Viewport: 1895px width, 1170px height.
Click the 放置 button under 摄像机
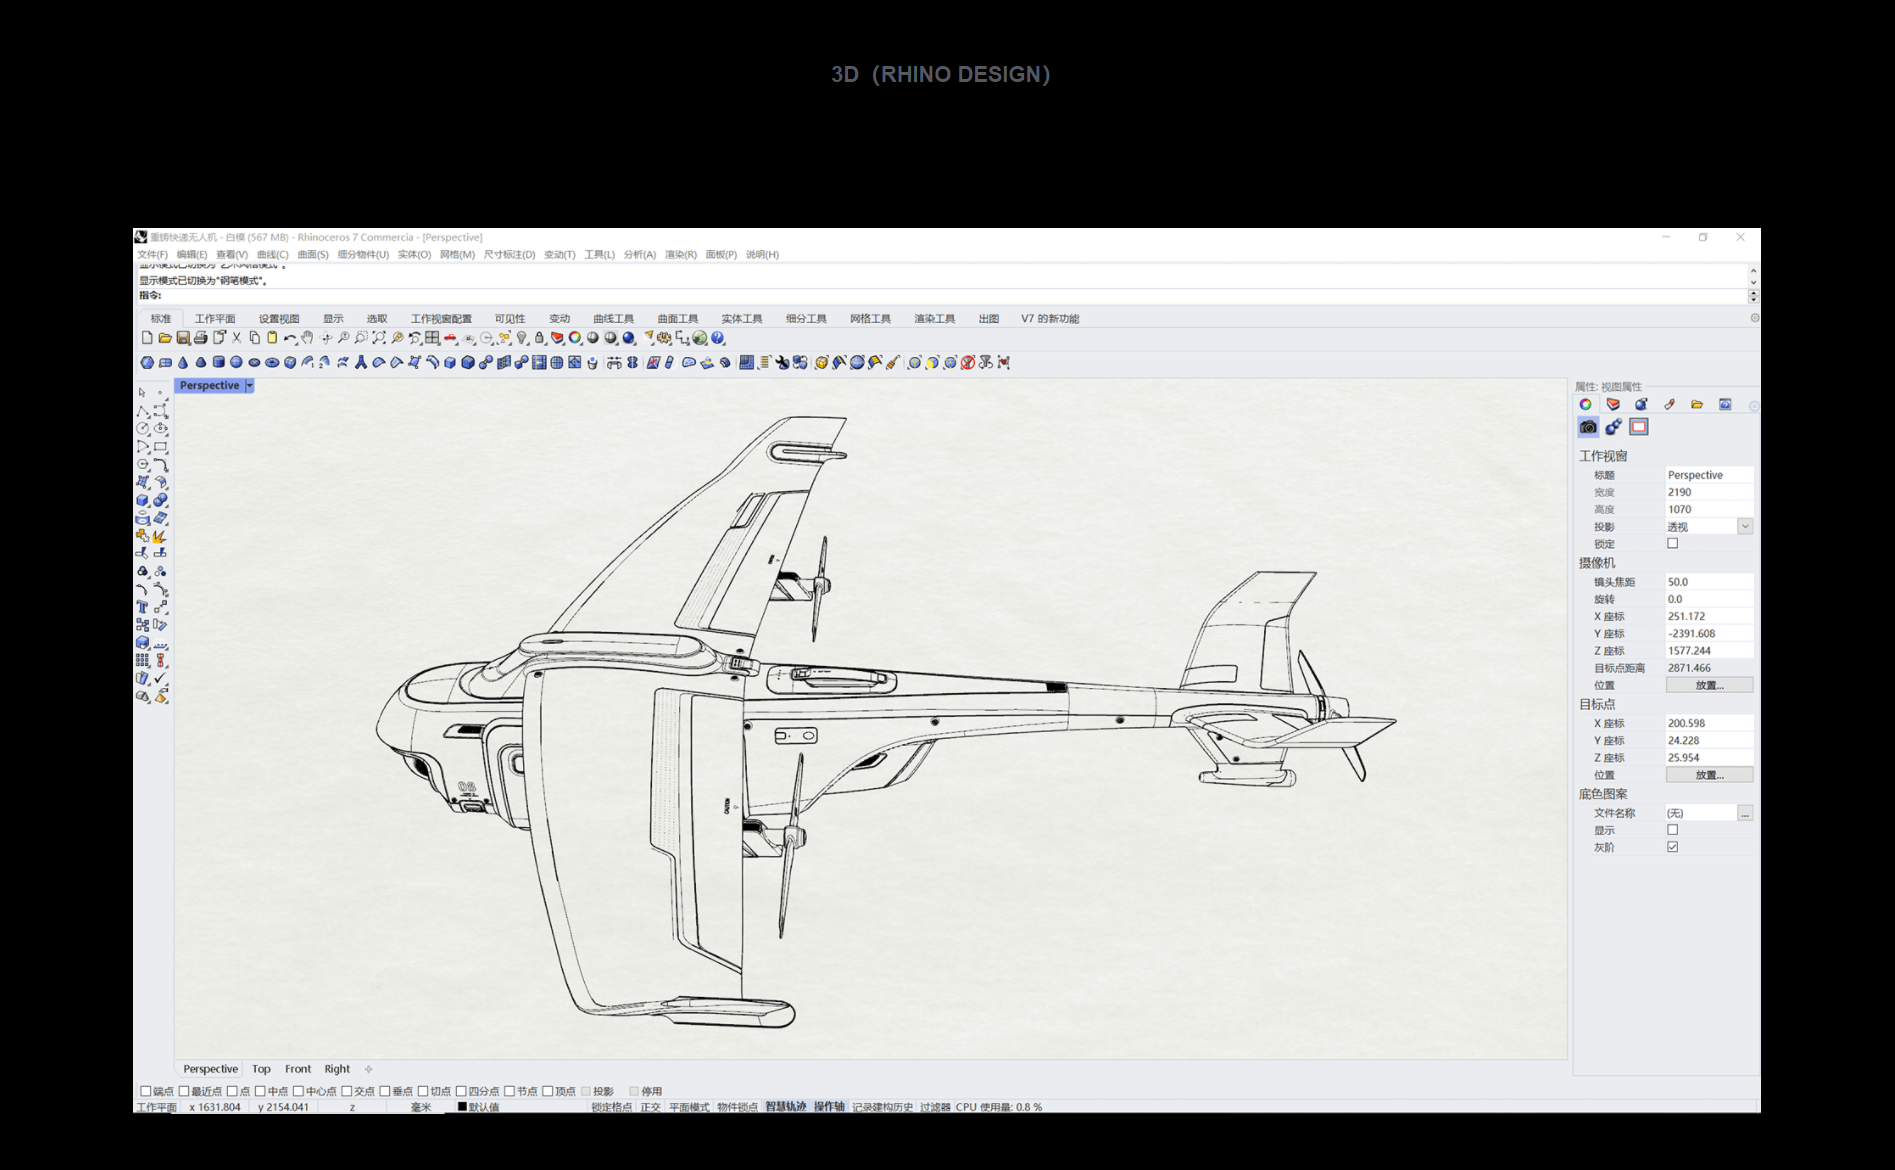tap(1710, 684)
